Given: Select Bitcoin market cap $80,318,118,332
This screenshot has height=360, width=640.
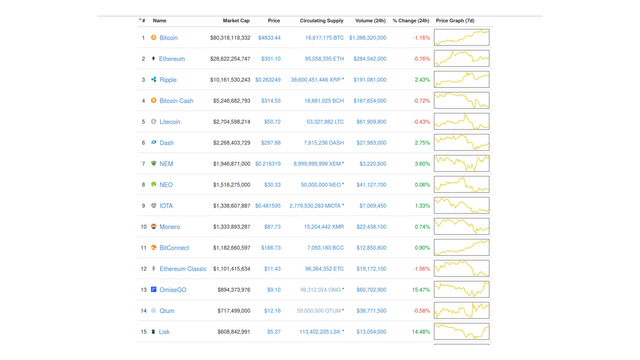Looking at the screenshot, I should [230, 38].
